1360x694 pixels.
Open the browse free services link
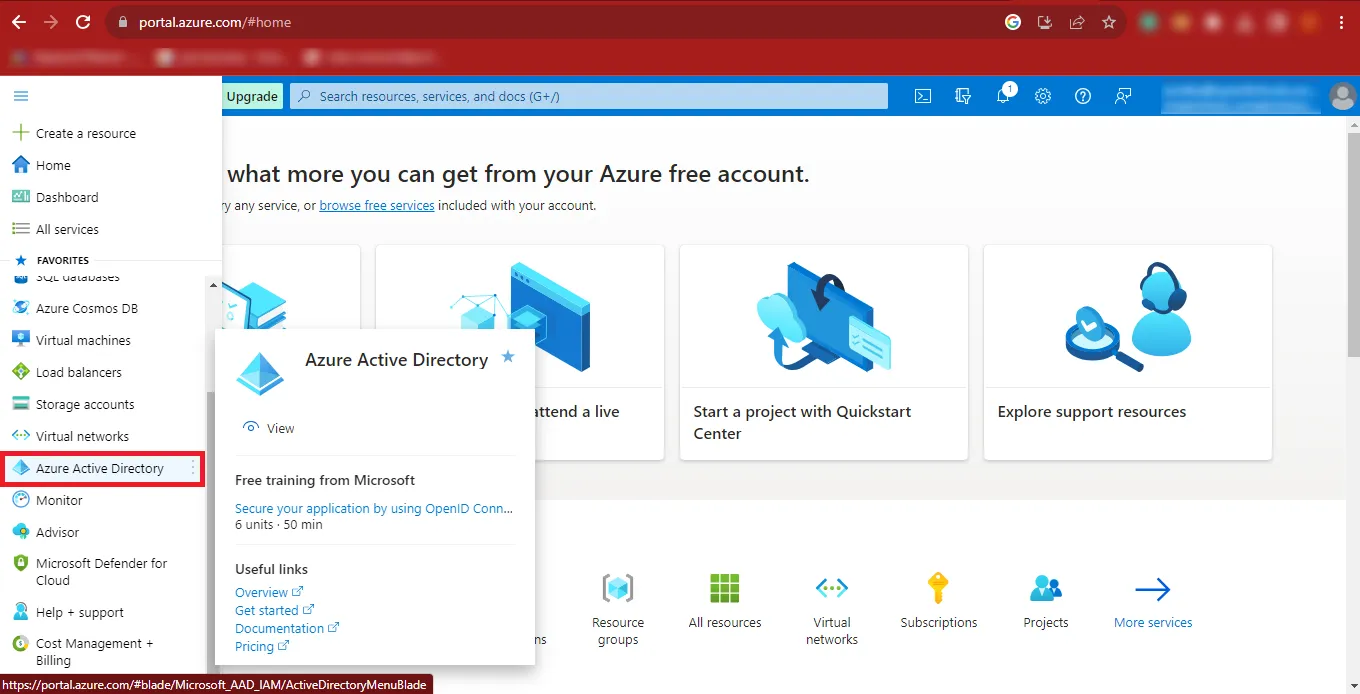coord(377,205)
